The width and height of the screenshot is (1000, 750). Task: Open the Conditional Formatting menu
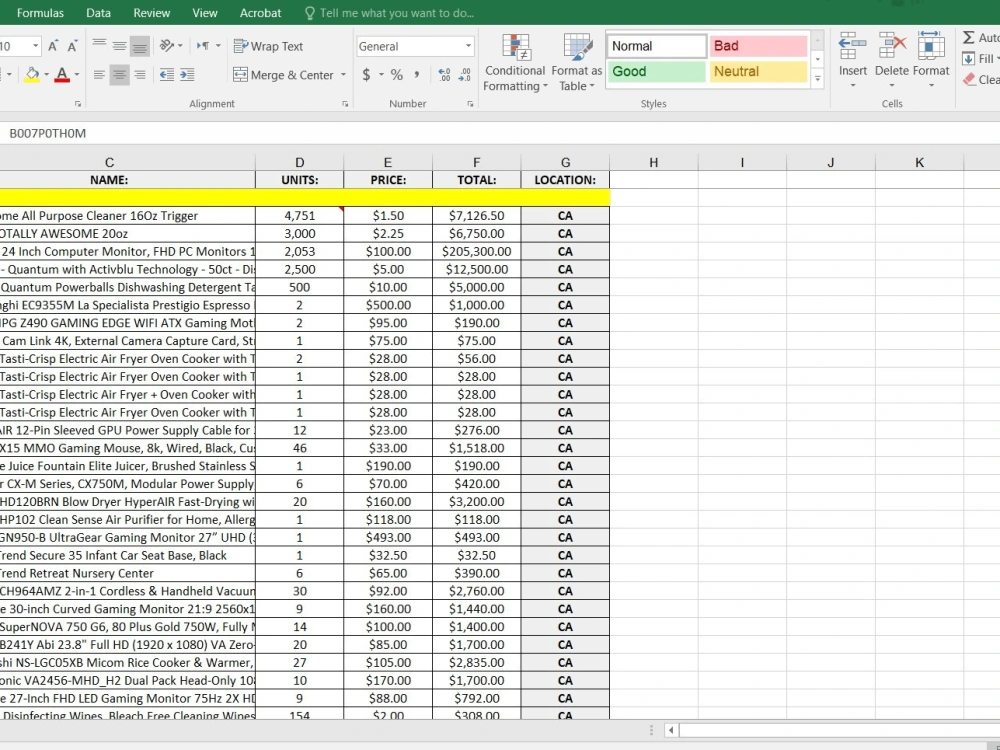point(515,62)
